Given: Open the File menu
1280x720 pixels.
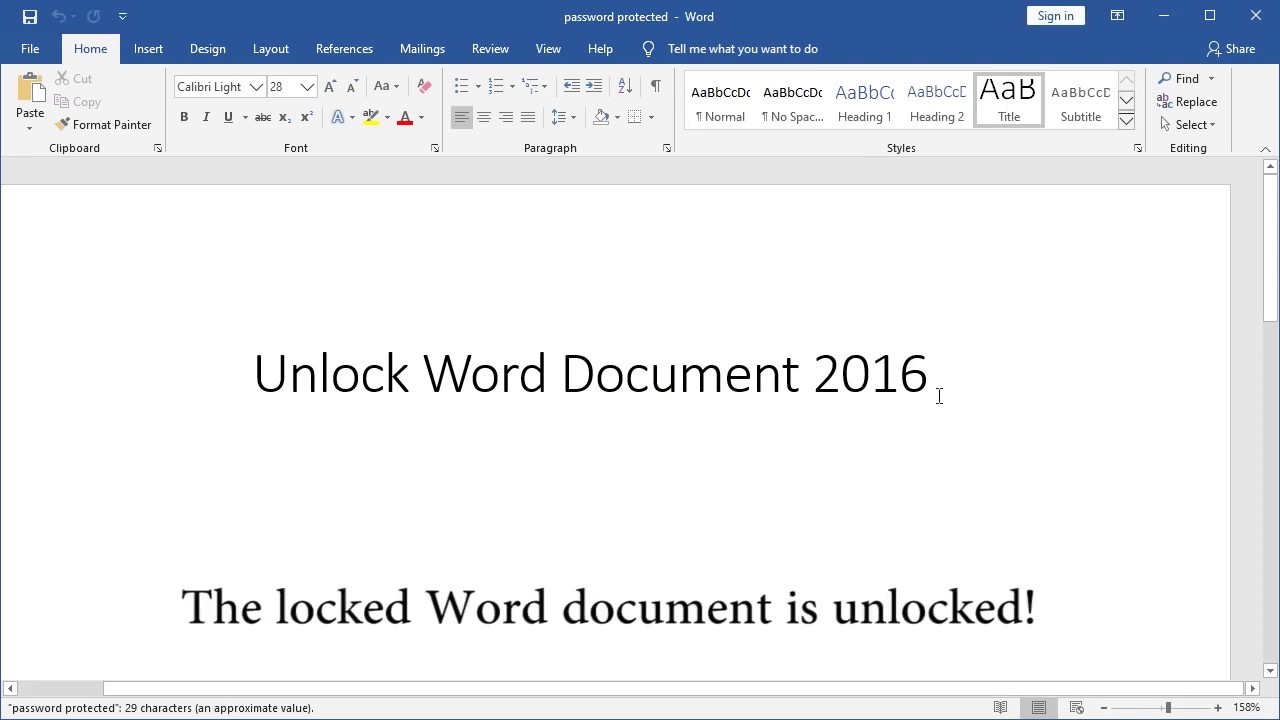Looking at the screenshot, I should tap(30, 49).
